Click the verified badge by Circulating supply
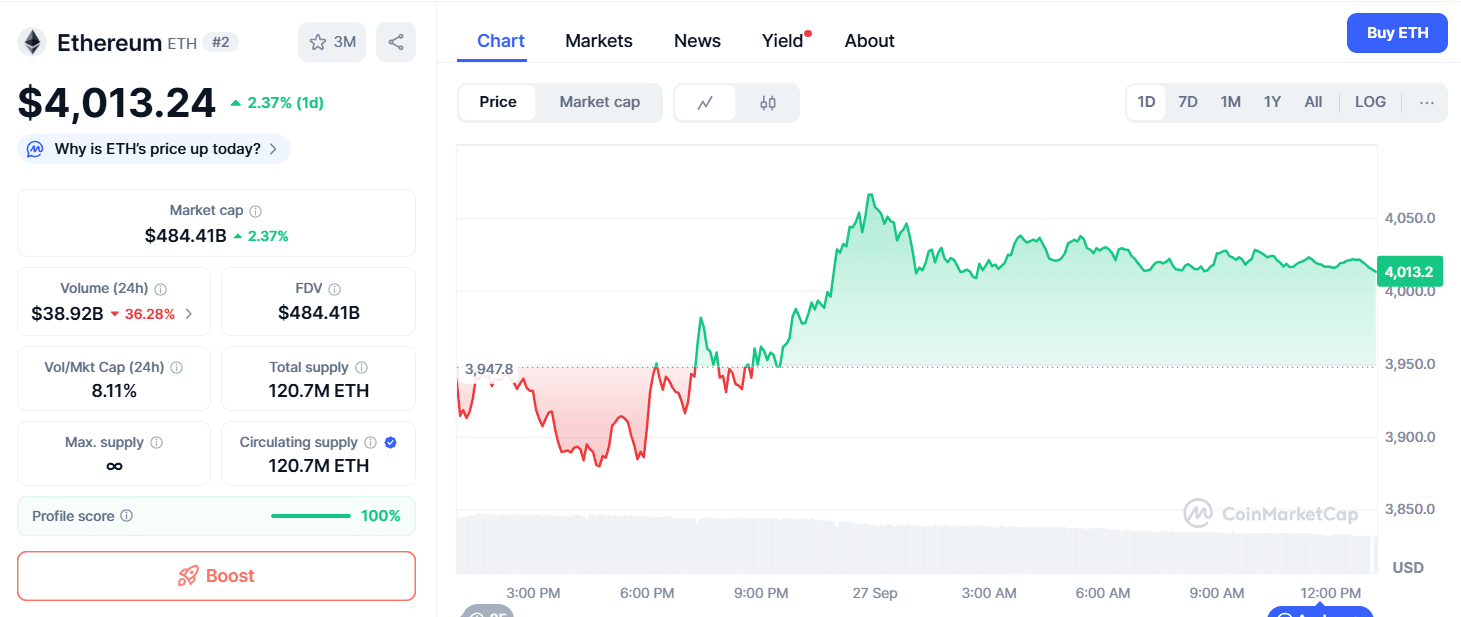Screen dimensions: 1461x617 pyautogui.click(x=391, y=442)
